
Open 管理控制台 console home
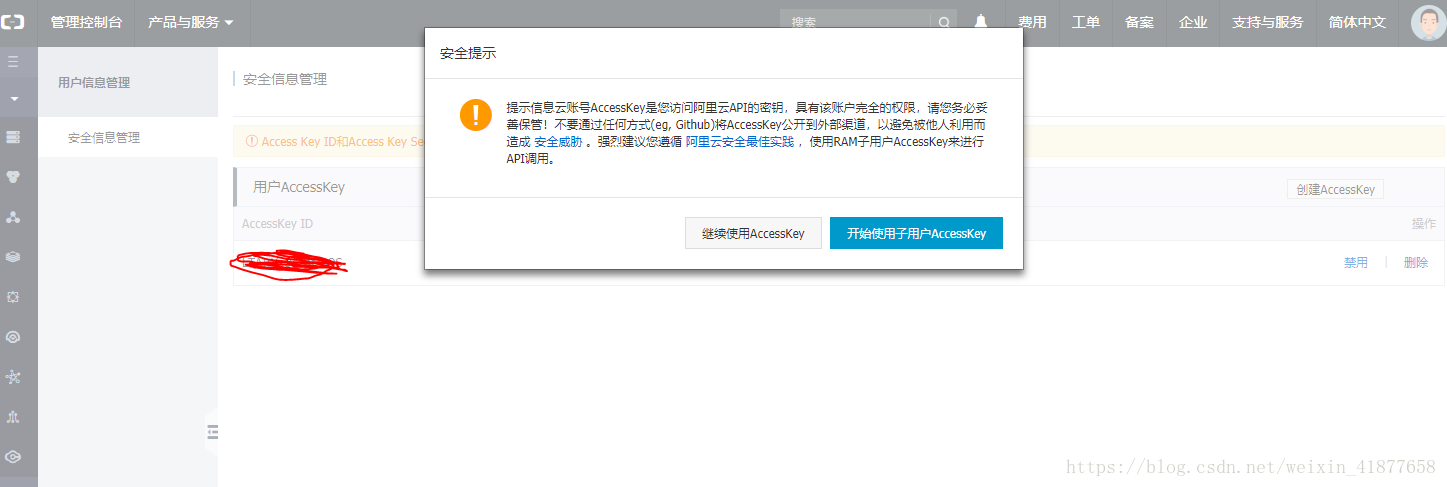coord(85,22)
